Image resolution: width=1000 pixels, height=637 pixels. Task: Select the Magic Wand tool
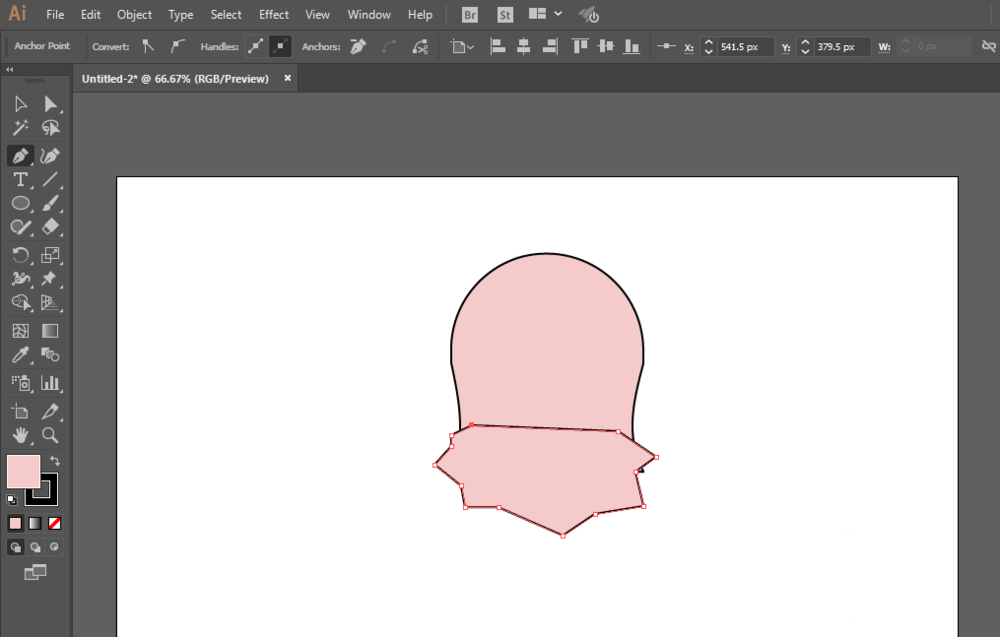(x=20, y=128)
